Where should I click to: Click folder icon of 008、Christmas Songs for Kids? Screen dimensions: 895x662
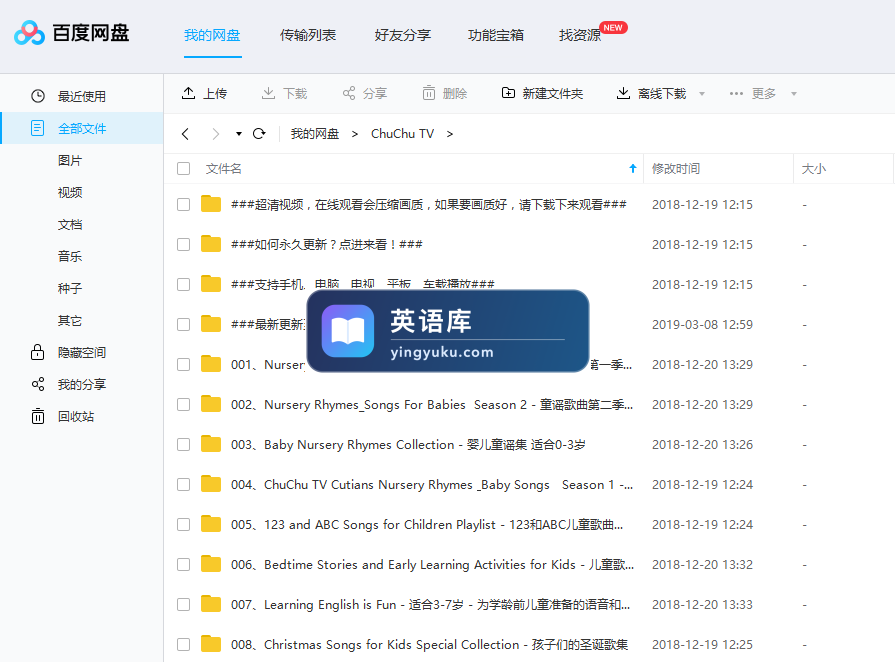point(211,644)
